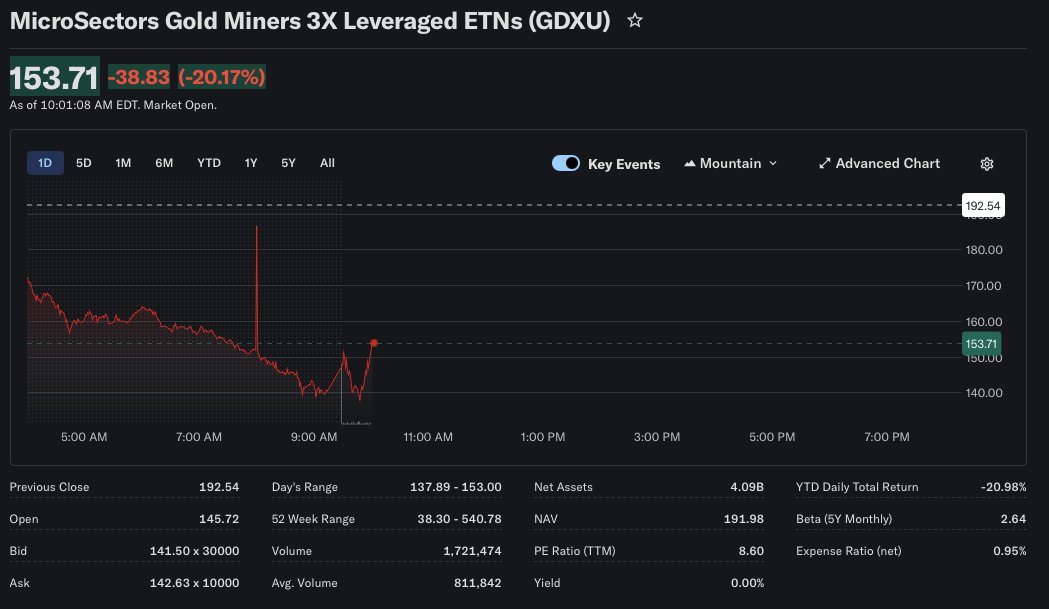Click the large 153.71 current price

pos(54,77)
